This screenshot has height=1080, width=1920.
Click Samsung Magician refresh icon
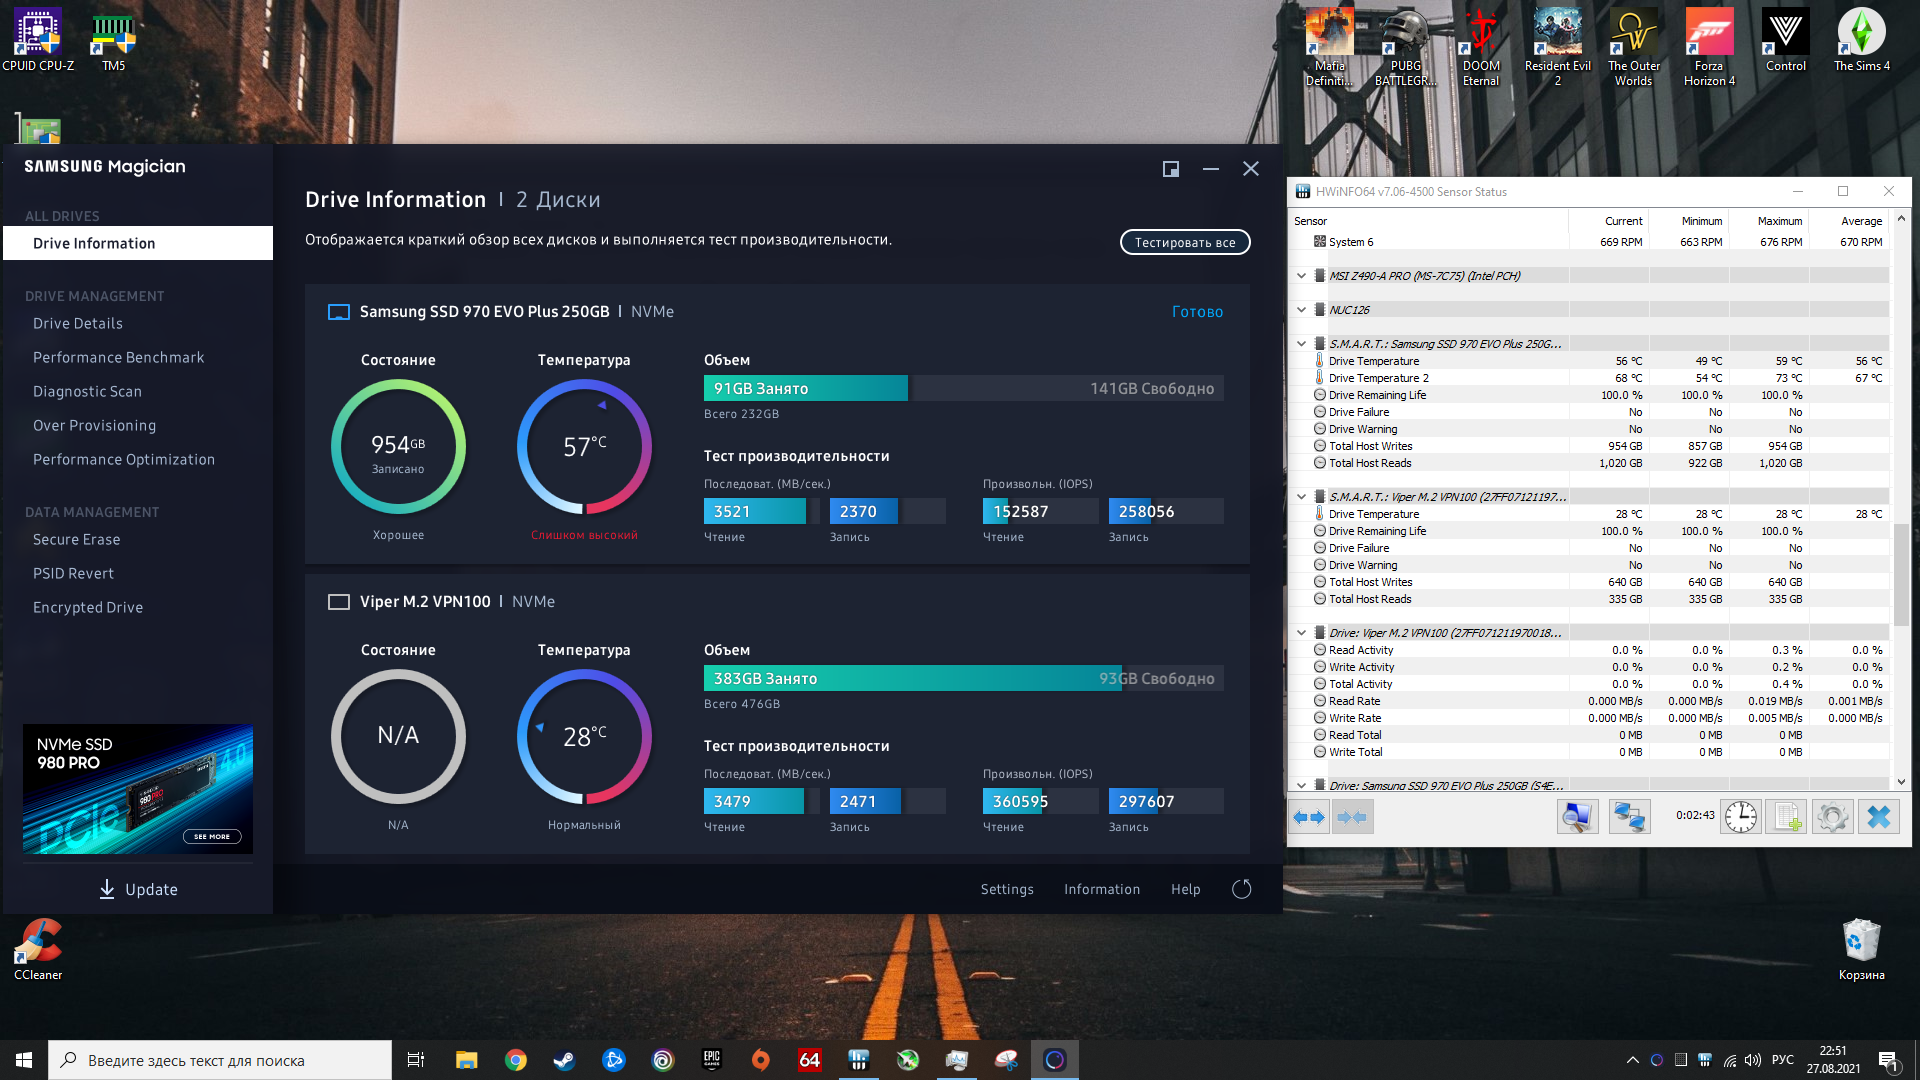click(x=1241, y=889)
